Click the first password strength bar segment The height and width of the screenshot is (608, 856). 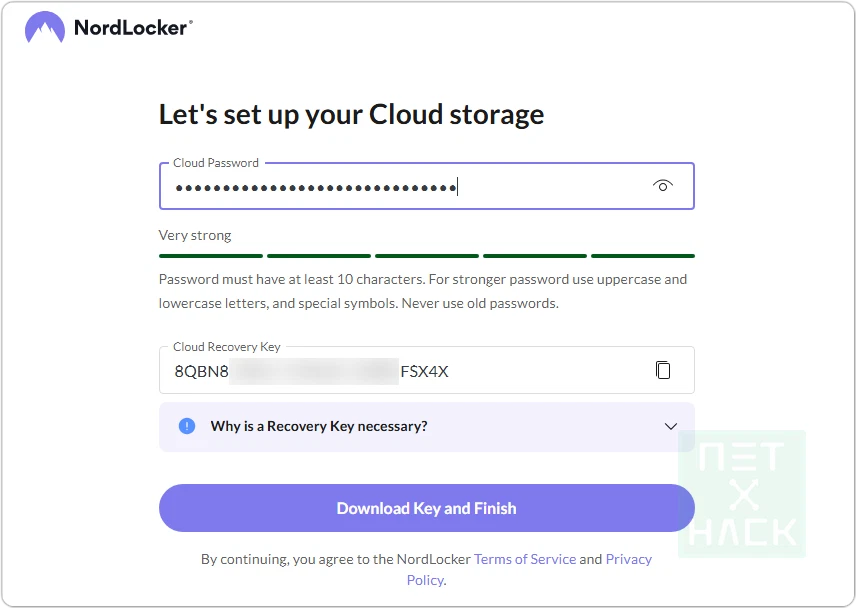pyautogui.click(x=211, y=256)
